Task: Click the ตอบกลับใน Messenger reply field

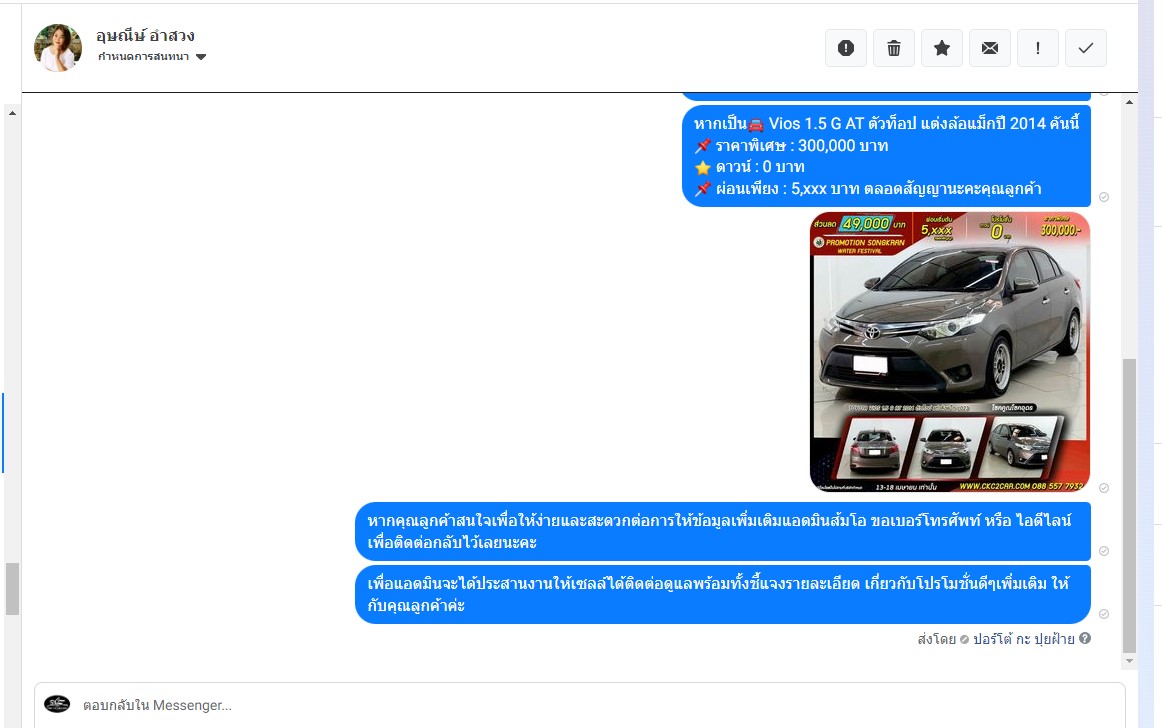Action: click(580, 705)
